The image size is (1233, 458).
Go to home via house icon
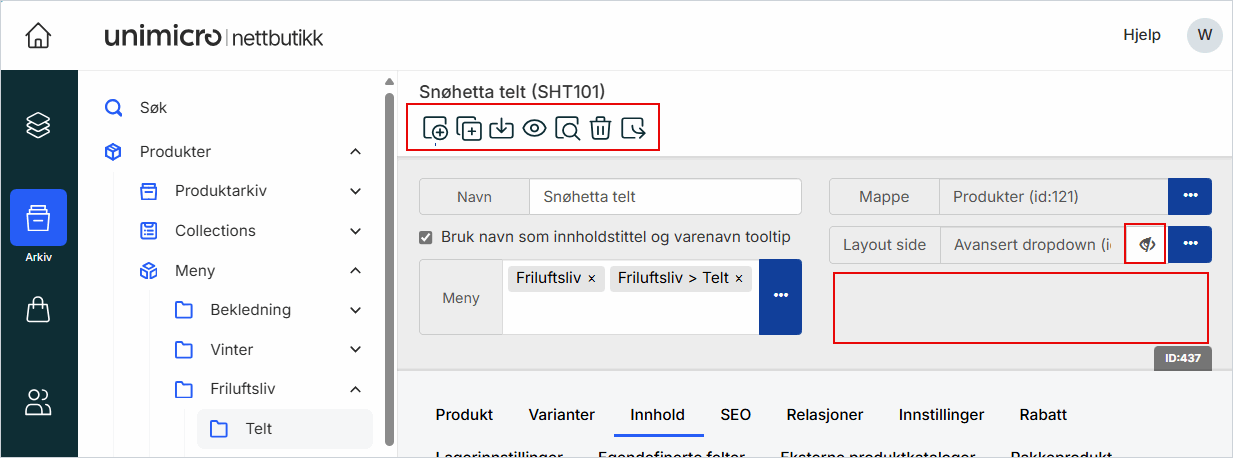pyautogui.click(x=38, y=36)
